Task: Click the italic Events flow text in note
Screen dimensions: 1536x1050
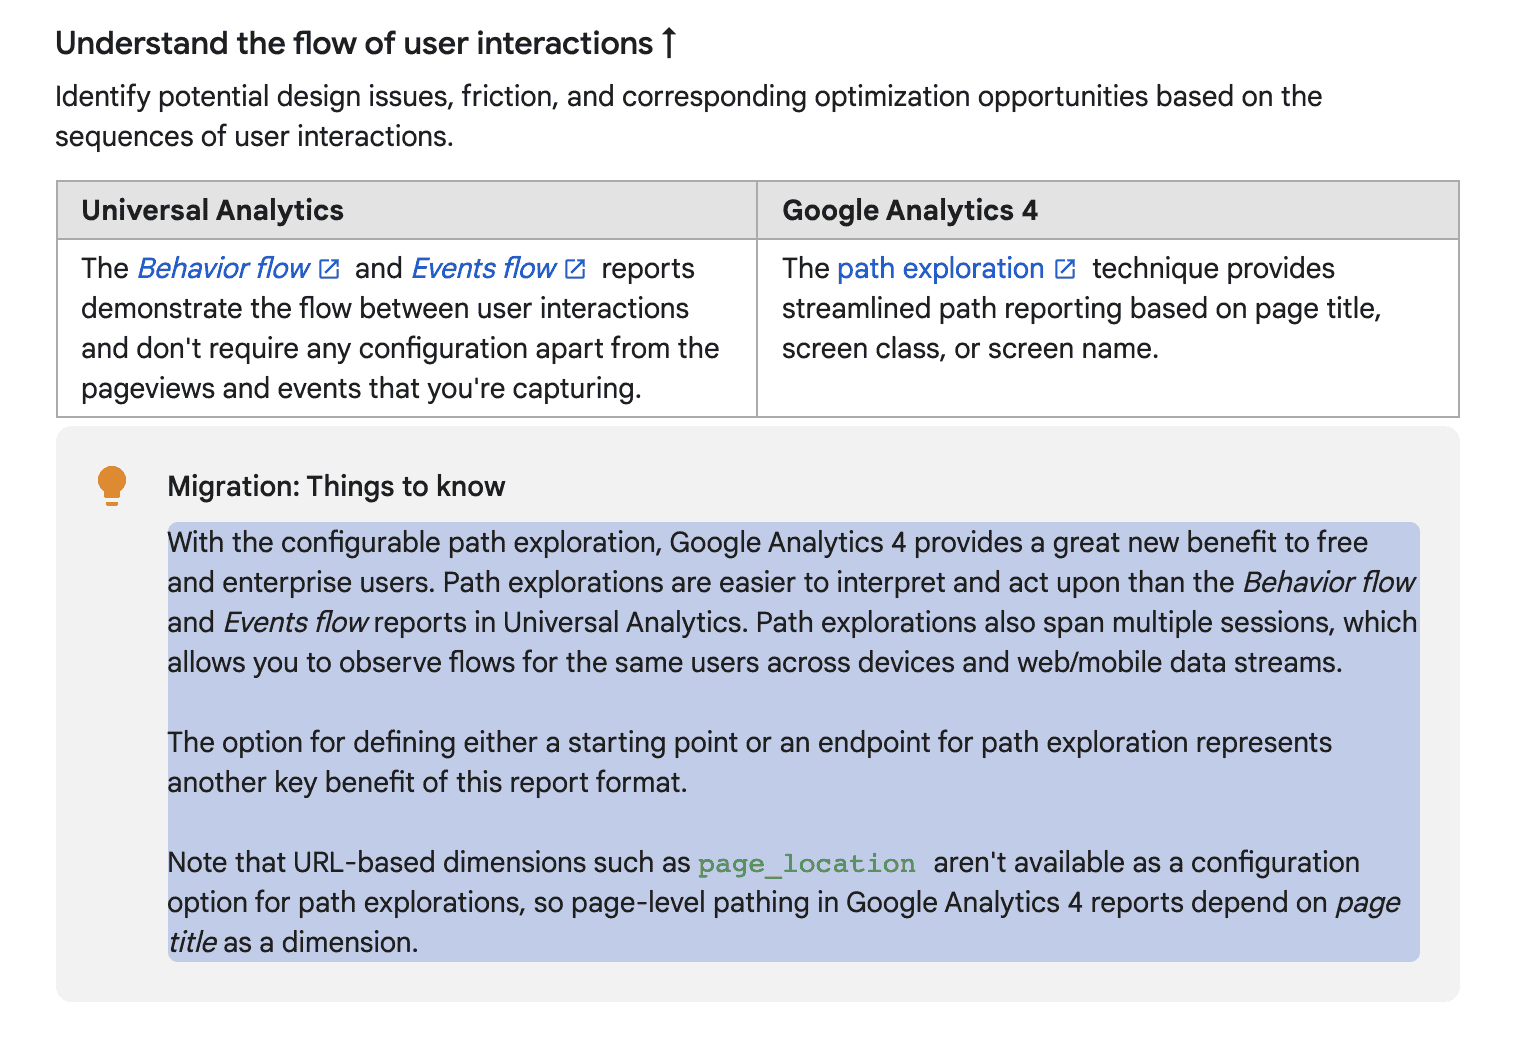Action: click(x=295, y=622)
